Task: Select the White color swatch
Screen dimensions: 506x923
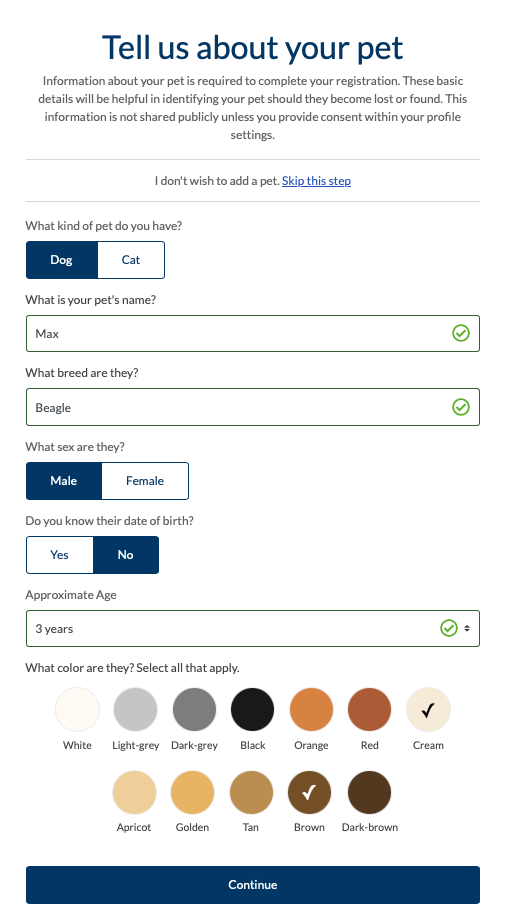Action: pos(77,709)
